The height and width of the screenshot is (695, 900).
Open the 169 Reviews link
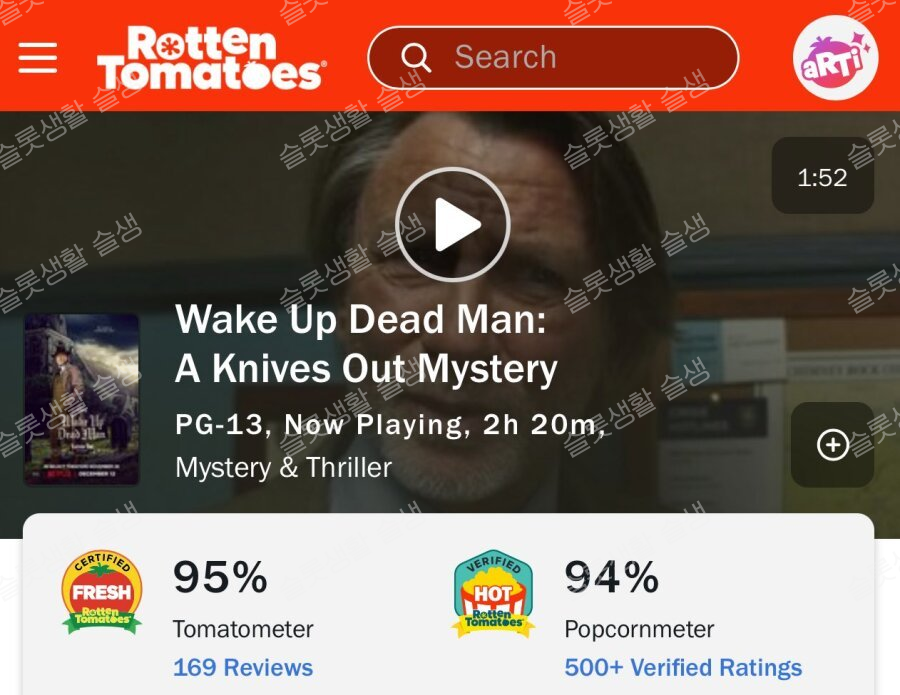[x=243, y=667]
